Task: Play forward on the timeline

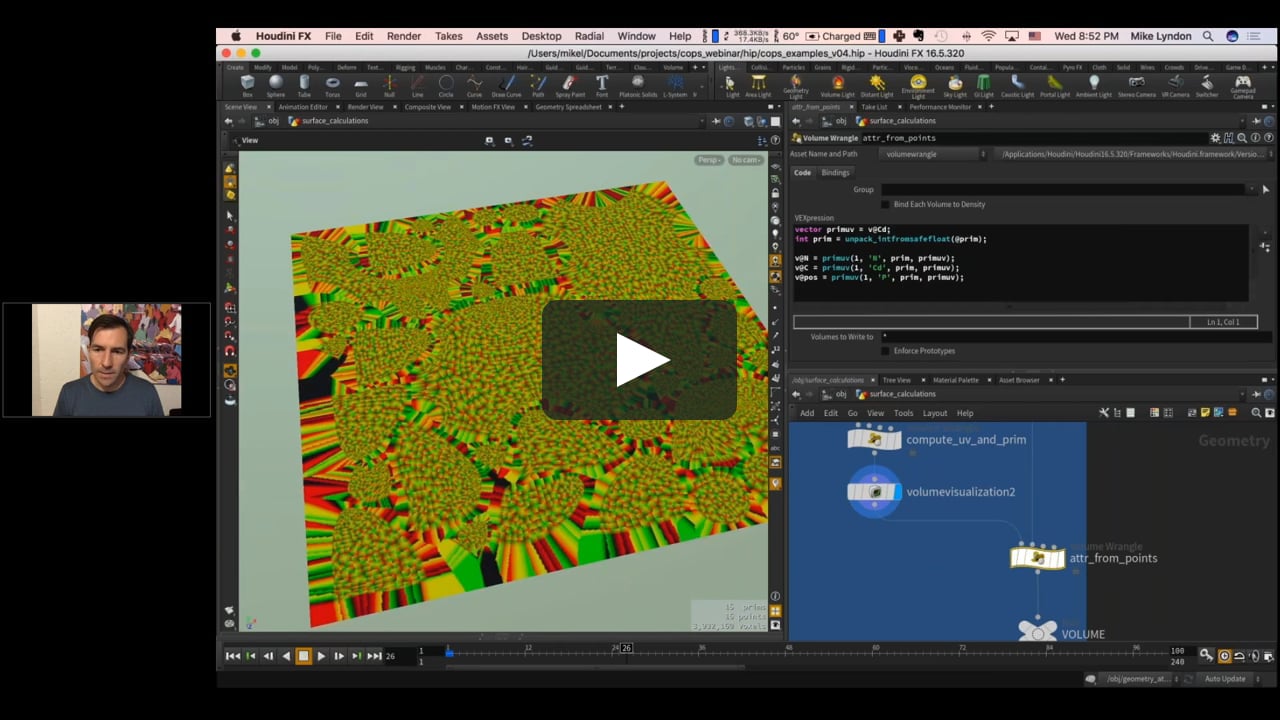Action: tap(321, 656)
